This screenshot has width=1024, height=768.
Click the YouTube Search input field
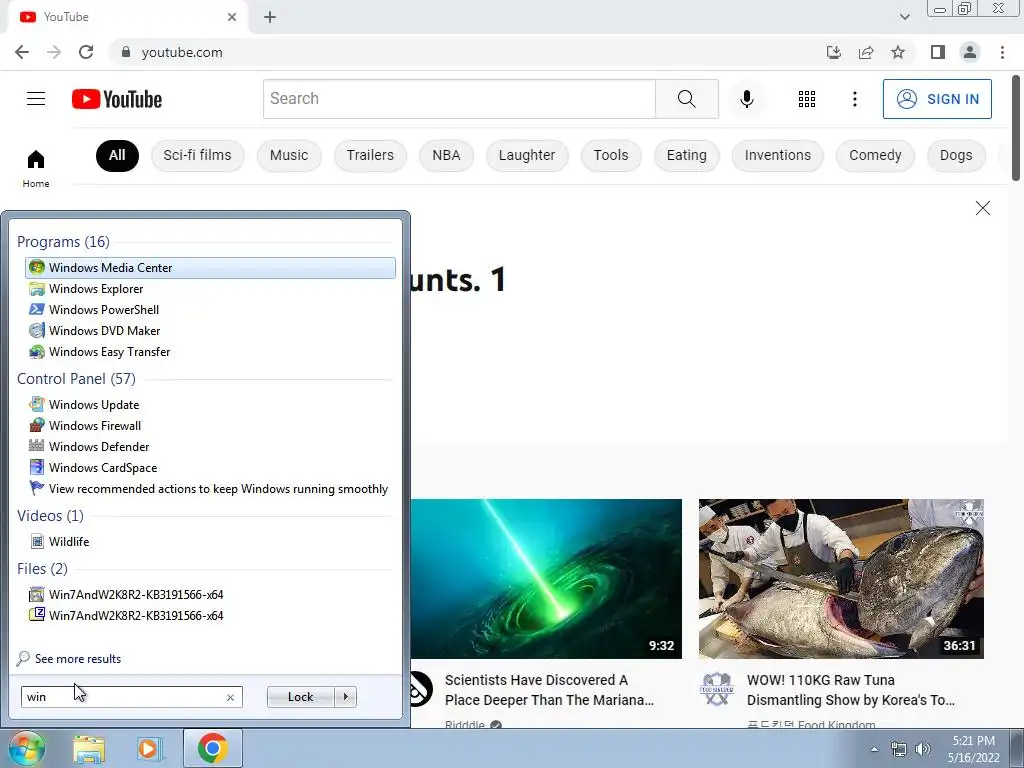point(459,99)
